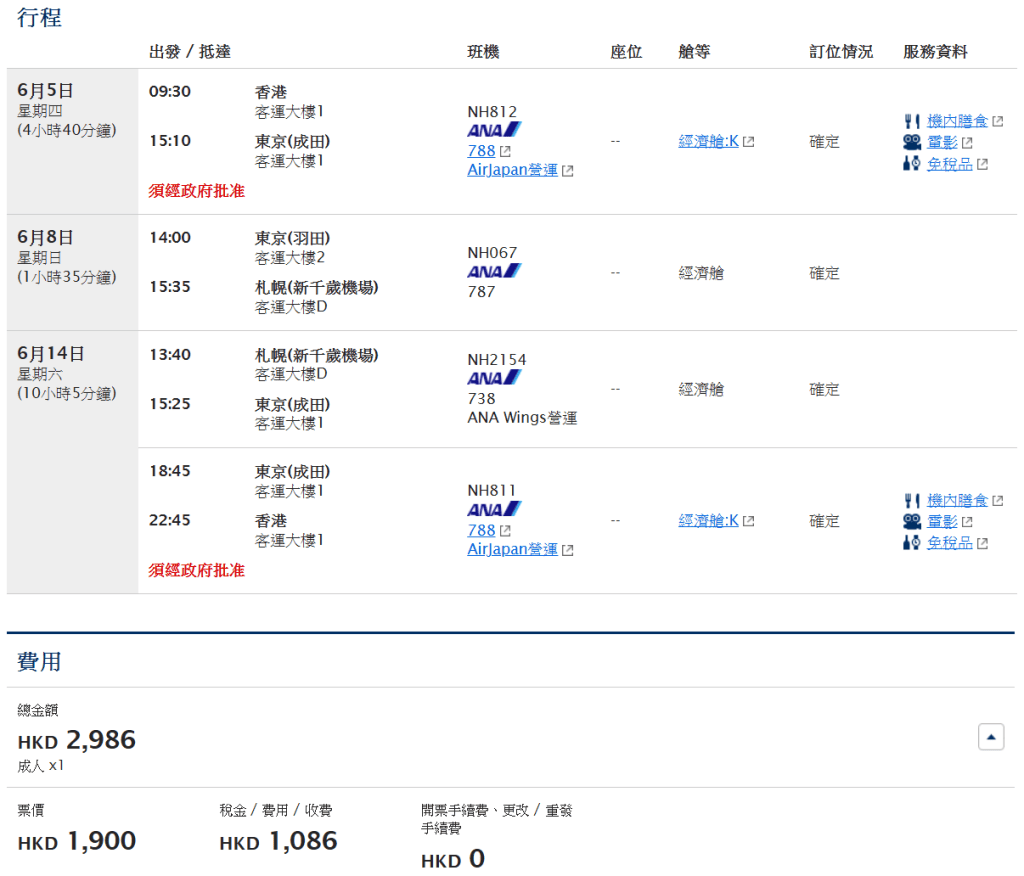Click external-link icon beside NH812's 經濟艙:K
The image size is (1024, 876).
click(x=749, y=142)
